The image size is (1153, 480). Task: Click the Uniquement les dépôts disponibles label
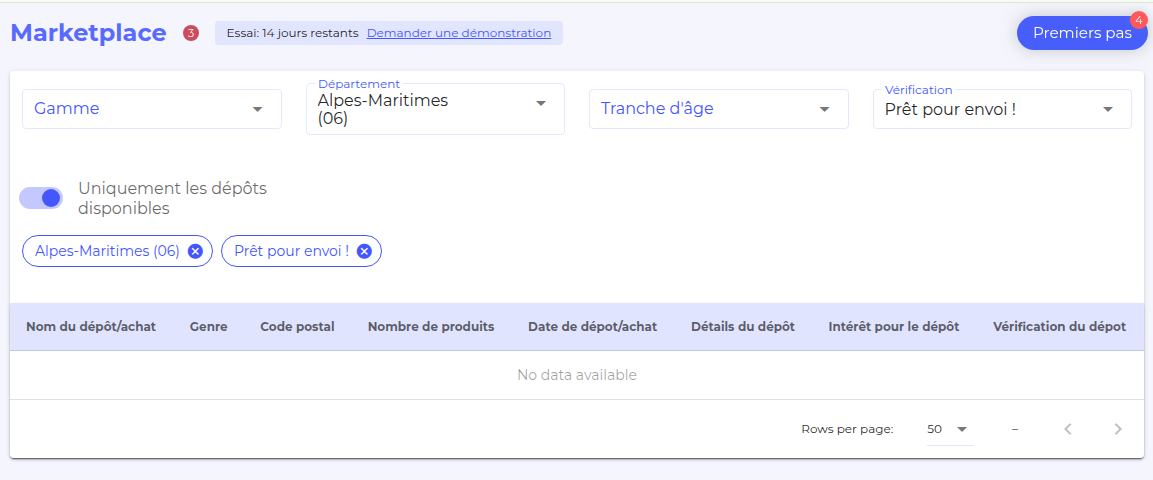tap(172, 198)
